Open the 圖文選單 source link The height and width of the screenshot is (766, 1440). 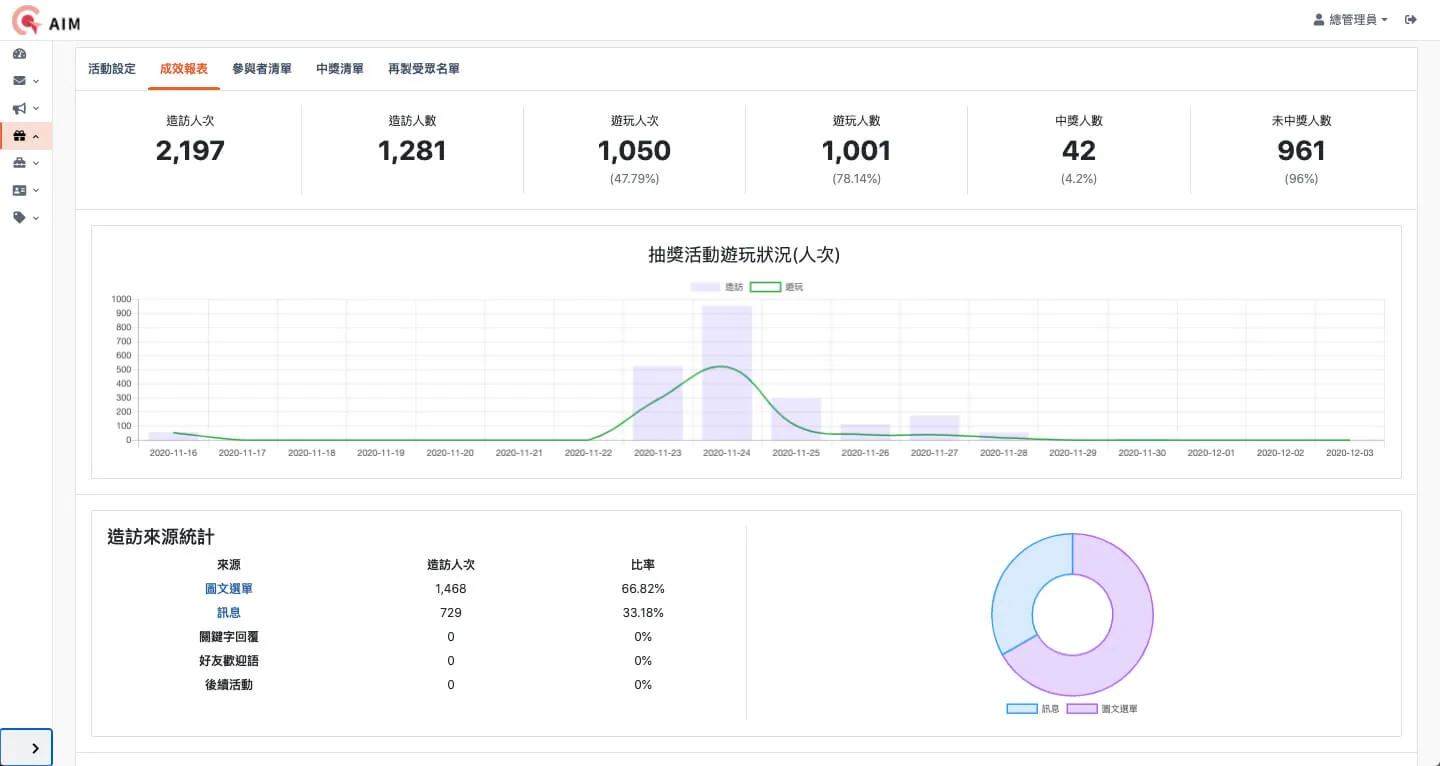click(x=229, y=589)
